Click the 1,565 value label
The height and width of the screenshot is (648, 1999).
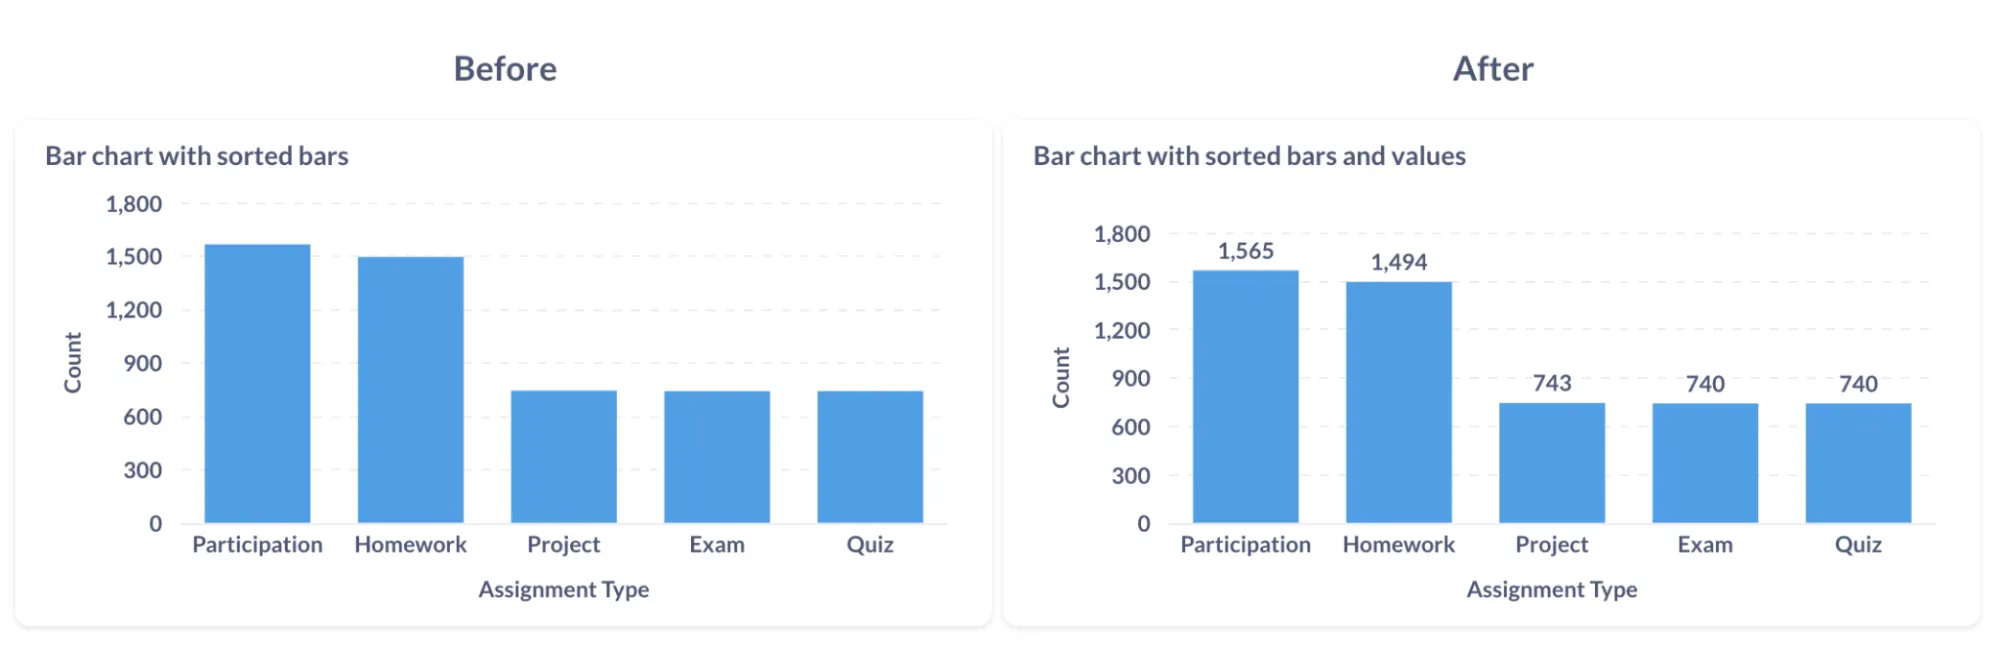1245,251
